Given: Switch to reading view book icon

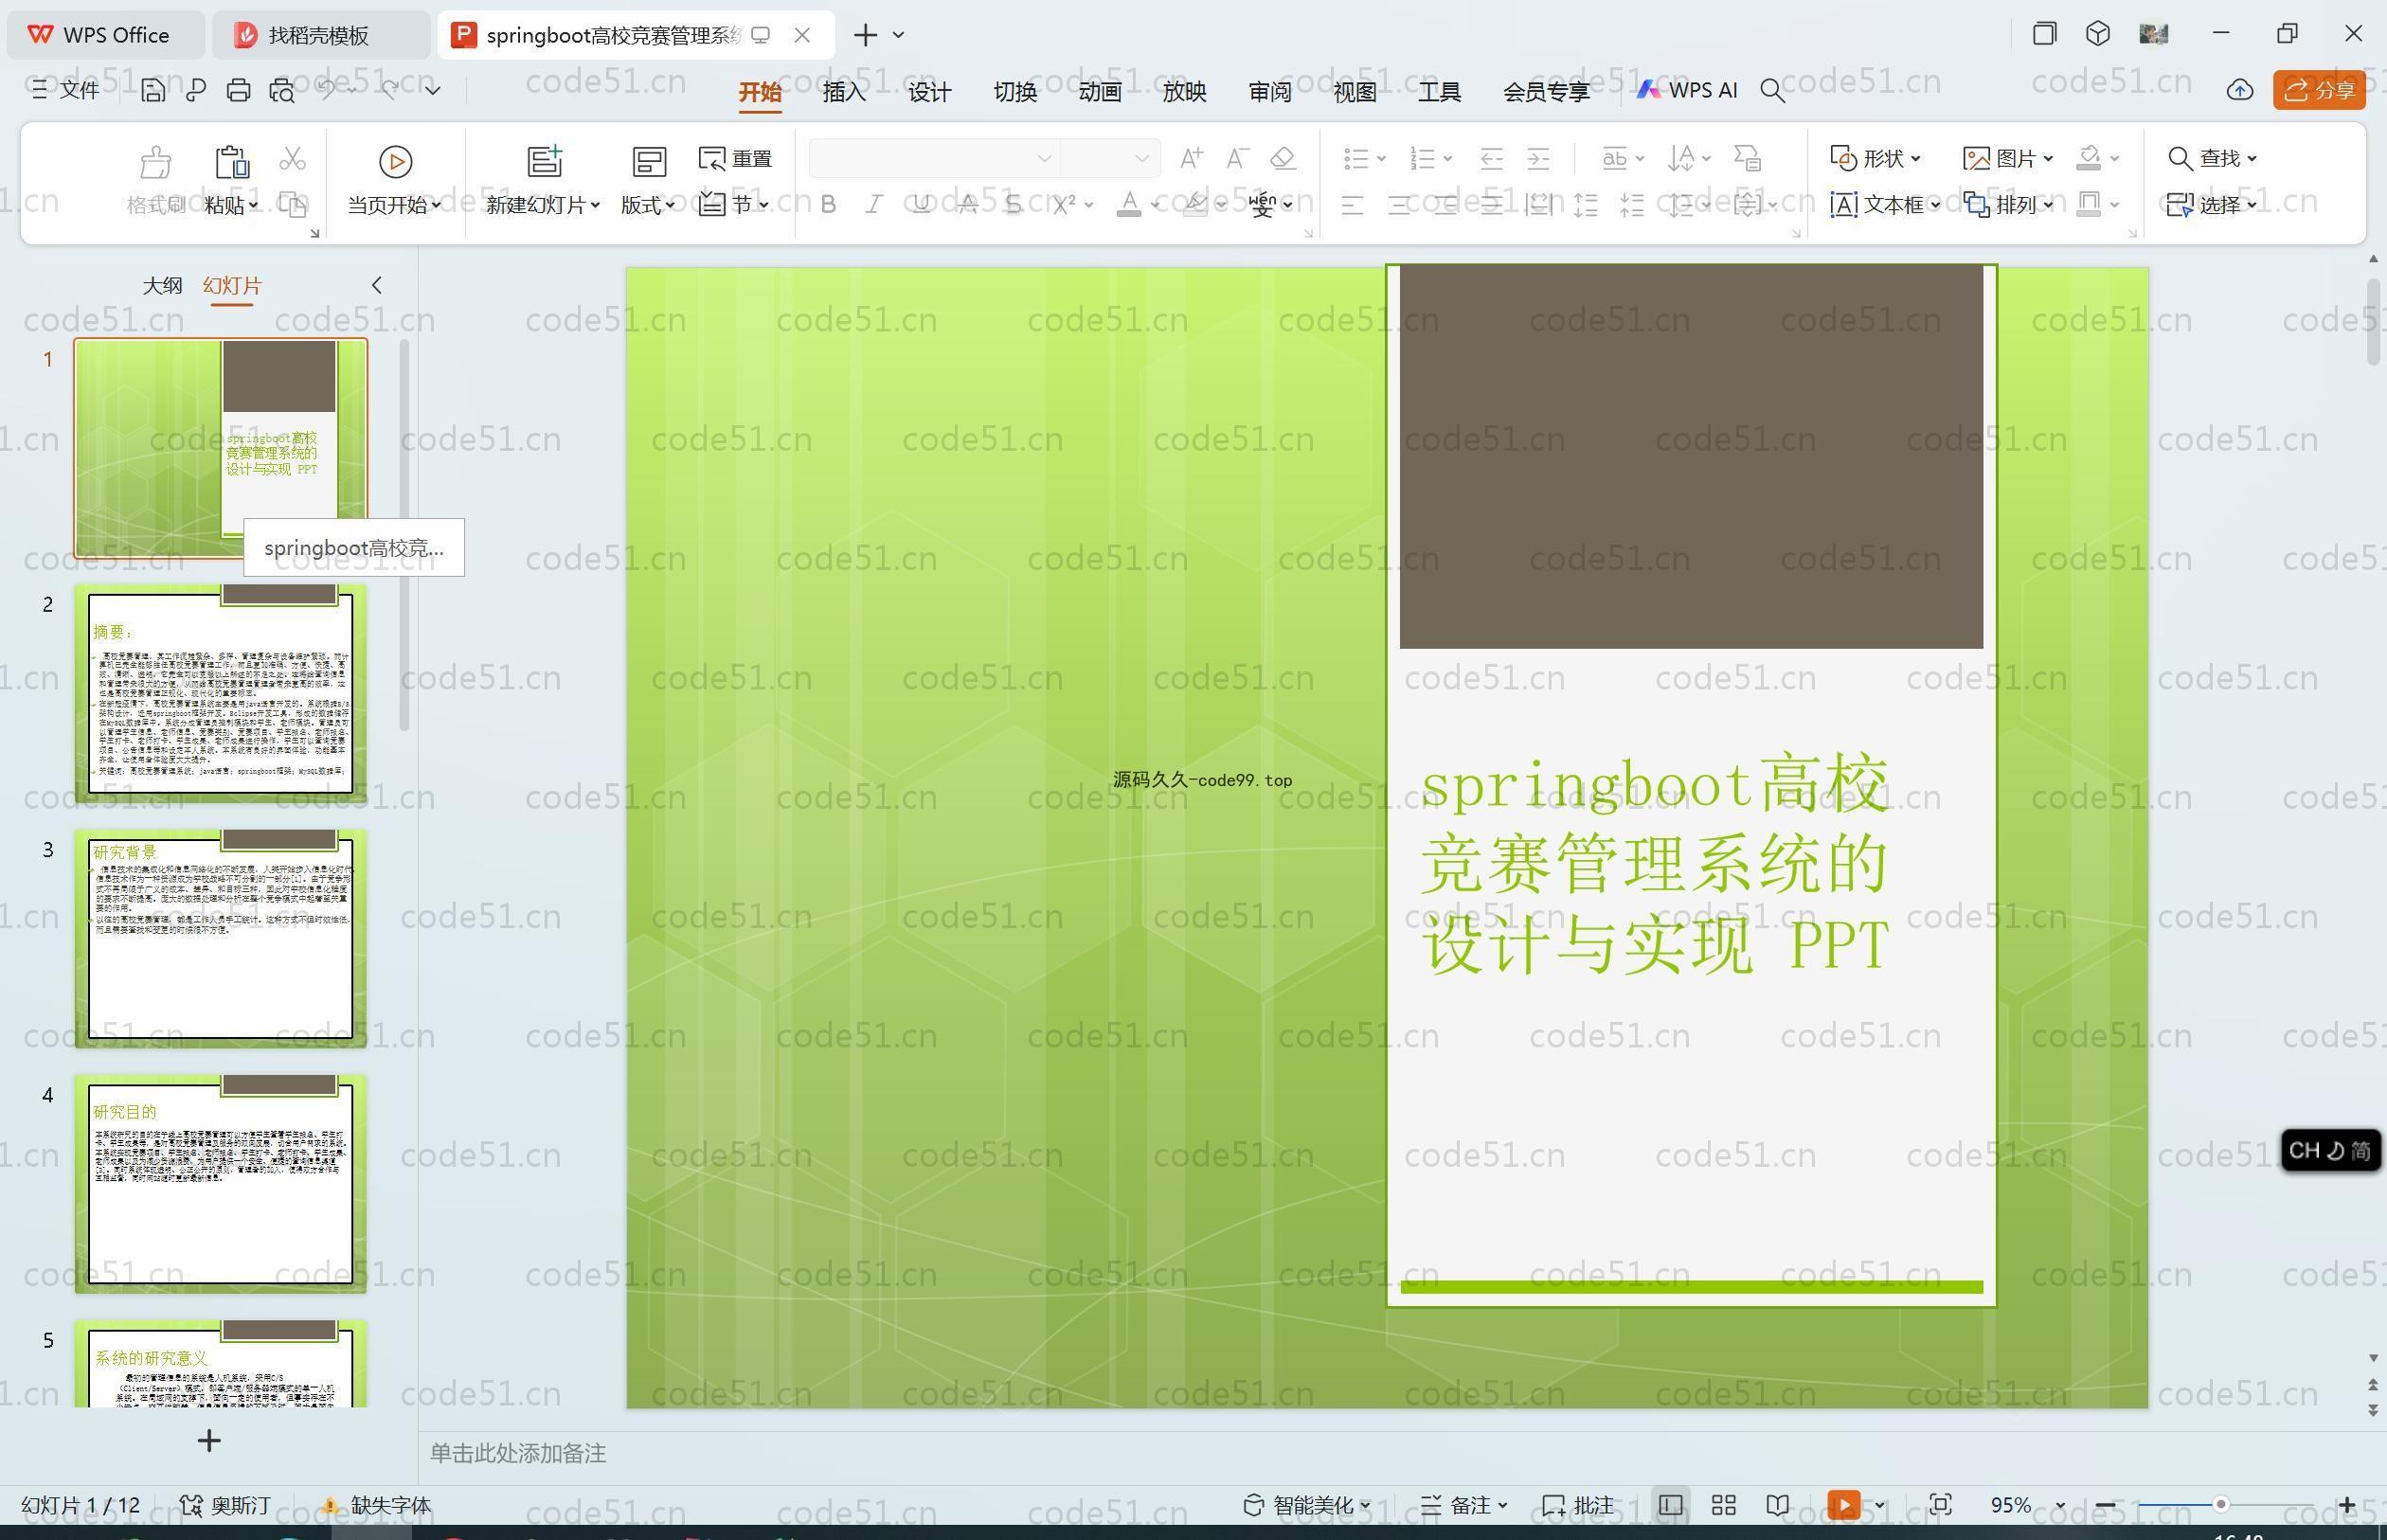Looking at the screenshot, I should (x=1777, y=1505).
